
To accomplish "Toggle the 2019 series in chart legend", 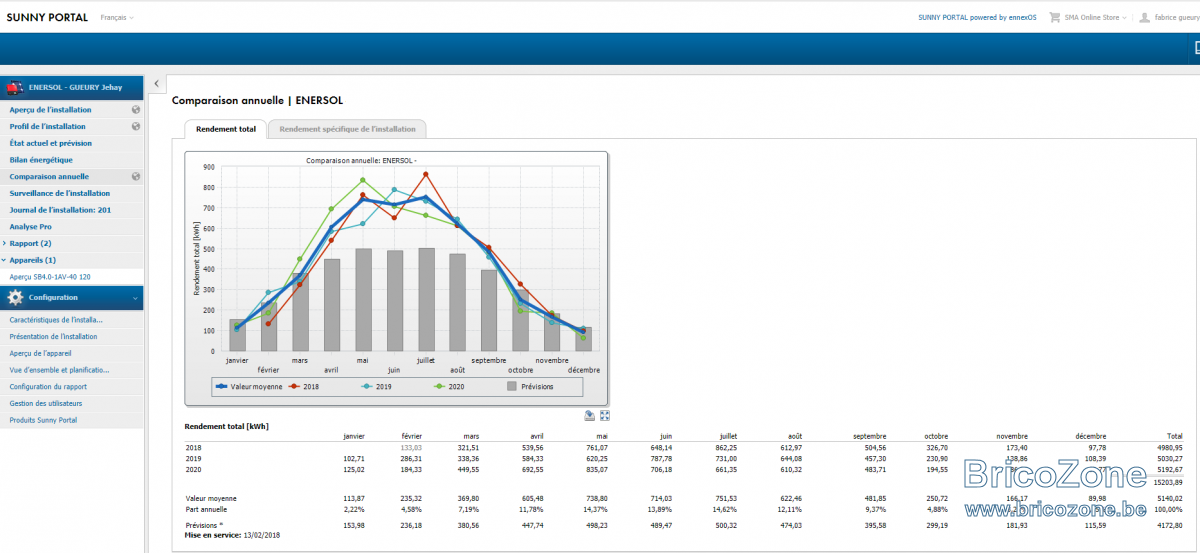I will pyautogui.click(x=378, y=385).
